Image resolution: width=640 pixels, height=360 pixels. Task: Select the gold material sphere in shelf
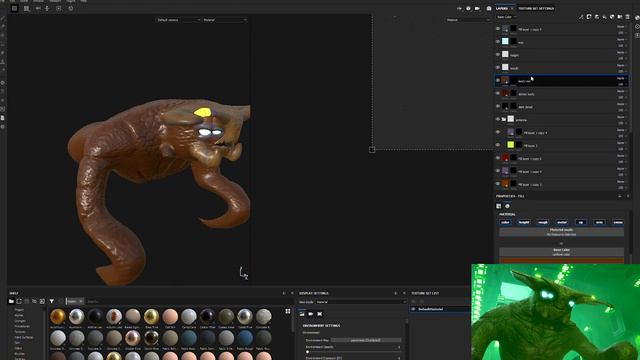coord(58,316)
